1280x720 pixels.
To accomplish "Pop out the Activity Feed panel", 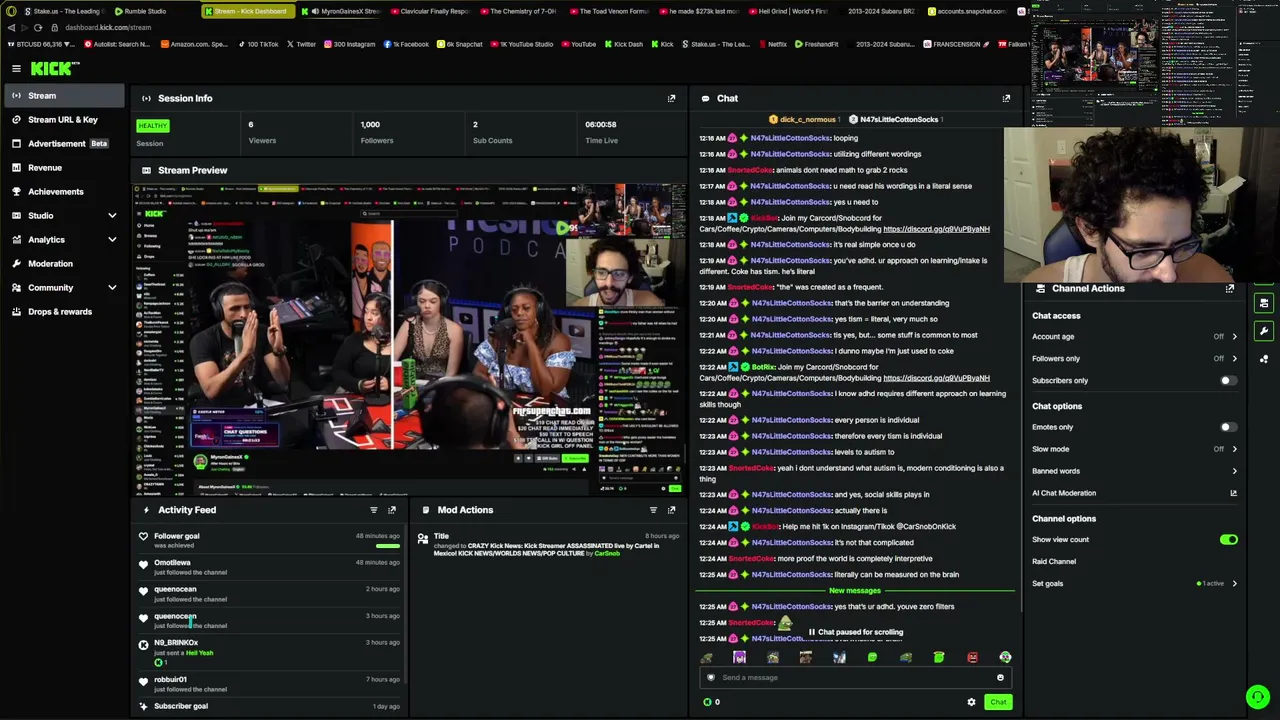I will pos(392,510).
